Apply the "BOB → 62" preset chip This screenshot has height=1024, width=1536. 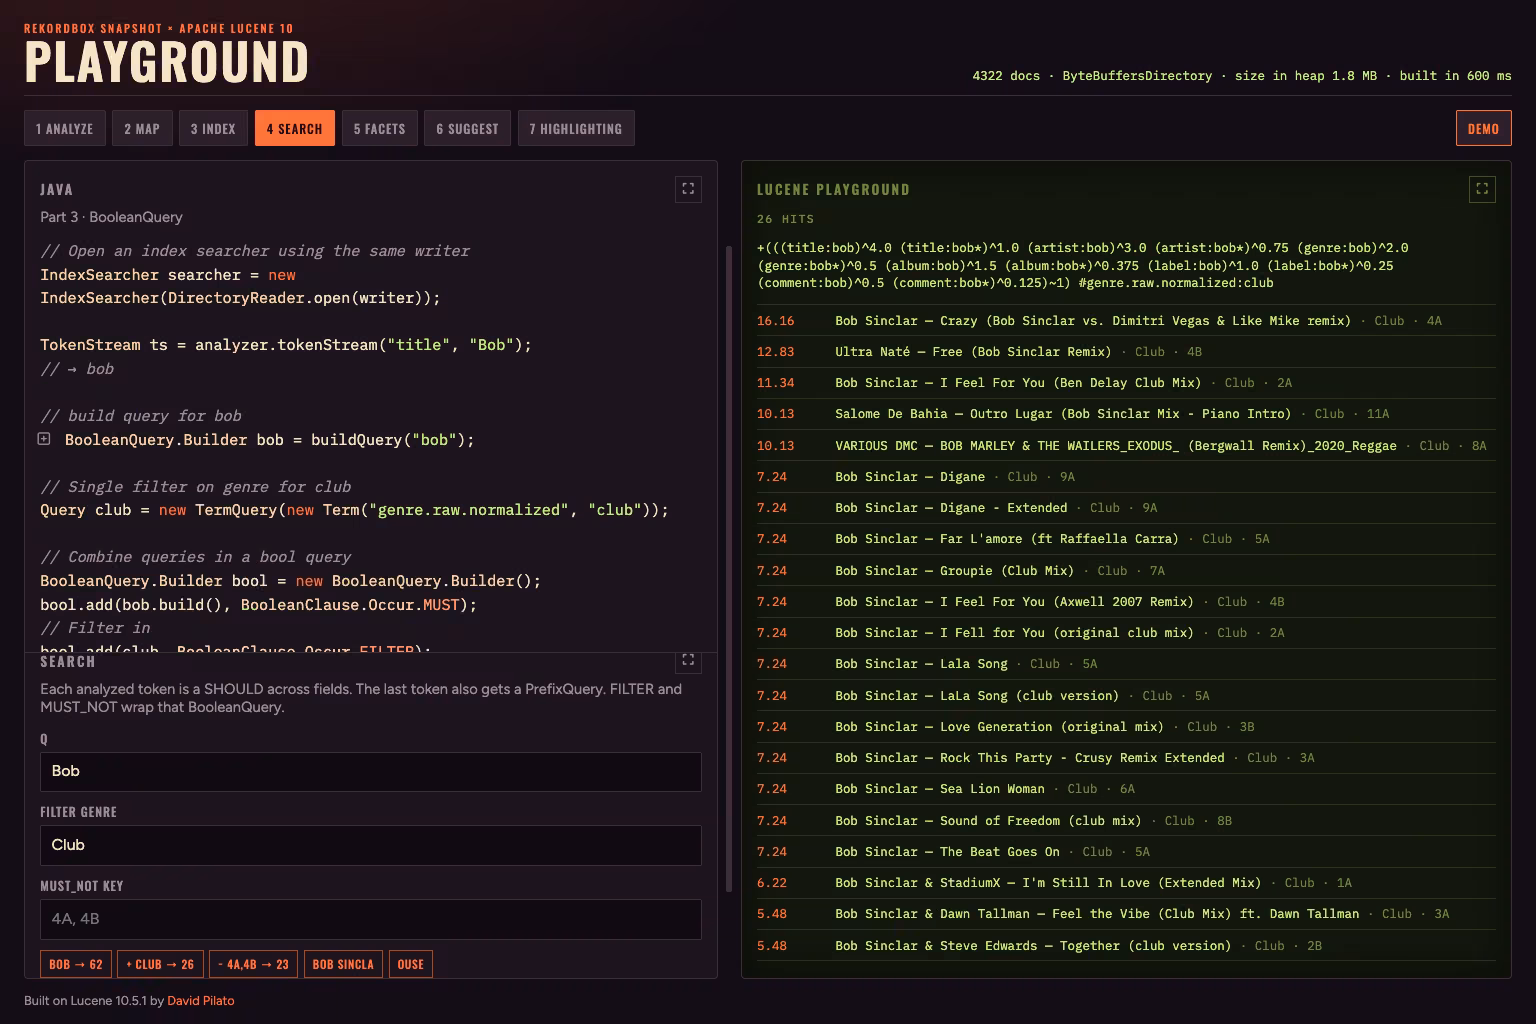coord(76,964)
